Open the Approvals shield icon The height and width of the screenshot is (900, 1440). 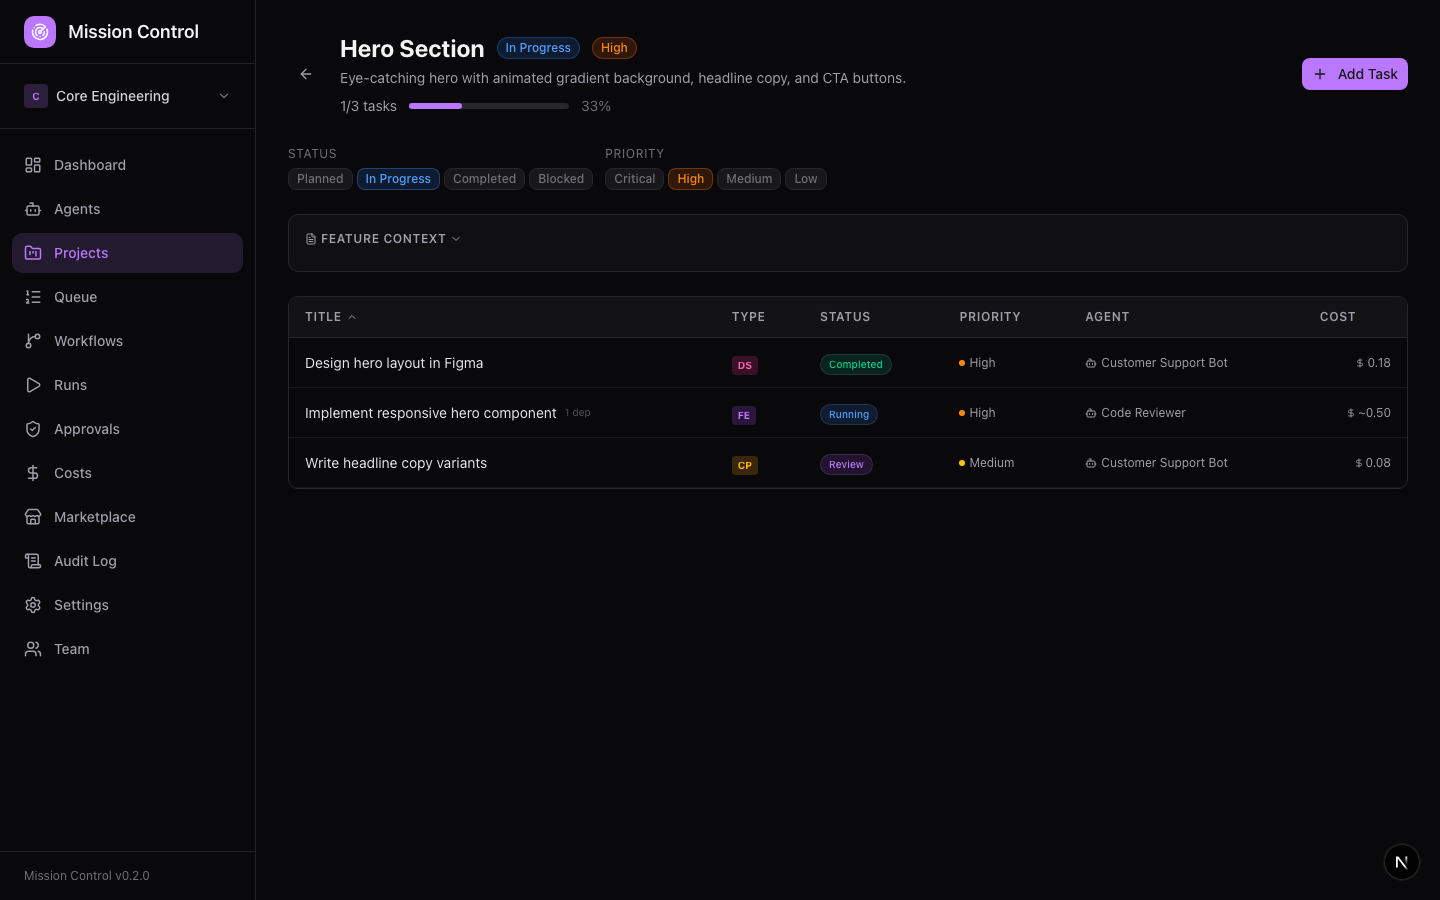[x=33, y=429]
